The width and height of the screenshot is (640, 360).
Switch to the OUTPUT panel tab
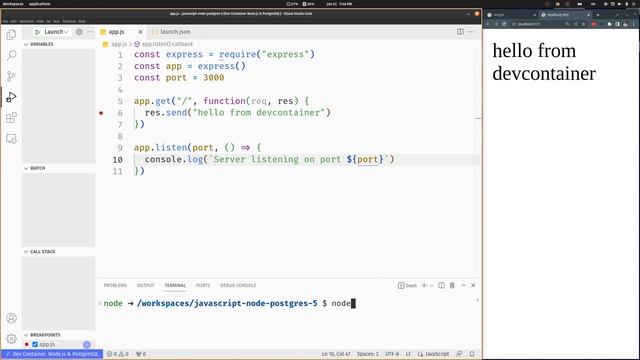145,285
